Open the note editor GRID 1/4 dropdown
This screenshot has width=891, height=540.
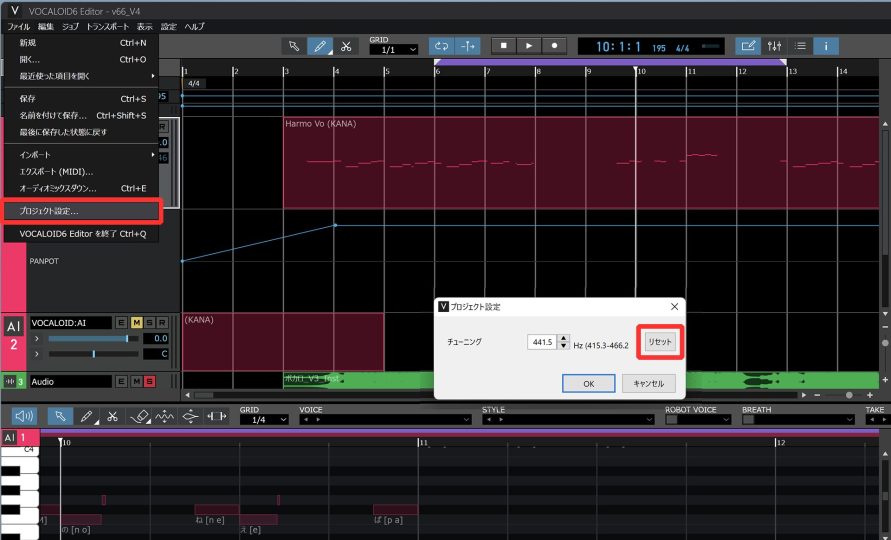pos(264,419)
